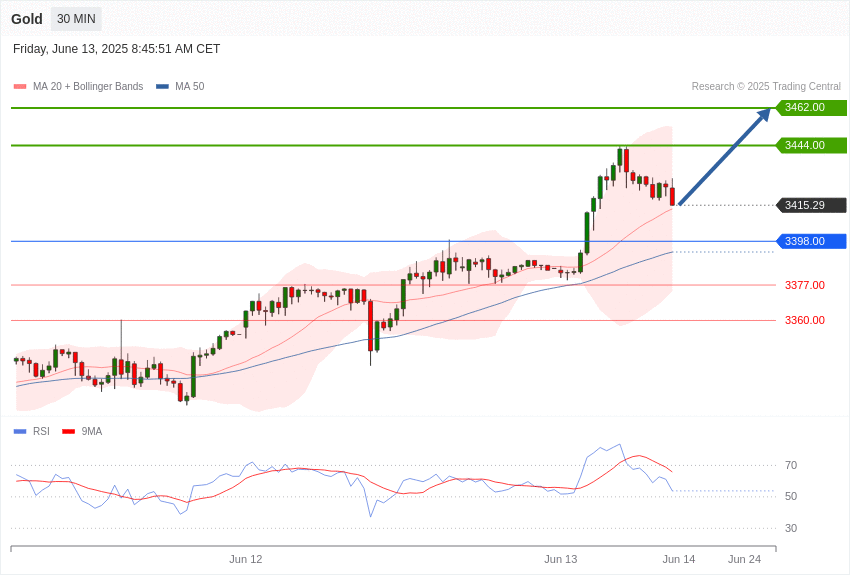Click the RSI 70 axis label
850x576 pixels.
pos(791,465)
